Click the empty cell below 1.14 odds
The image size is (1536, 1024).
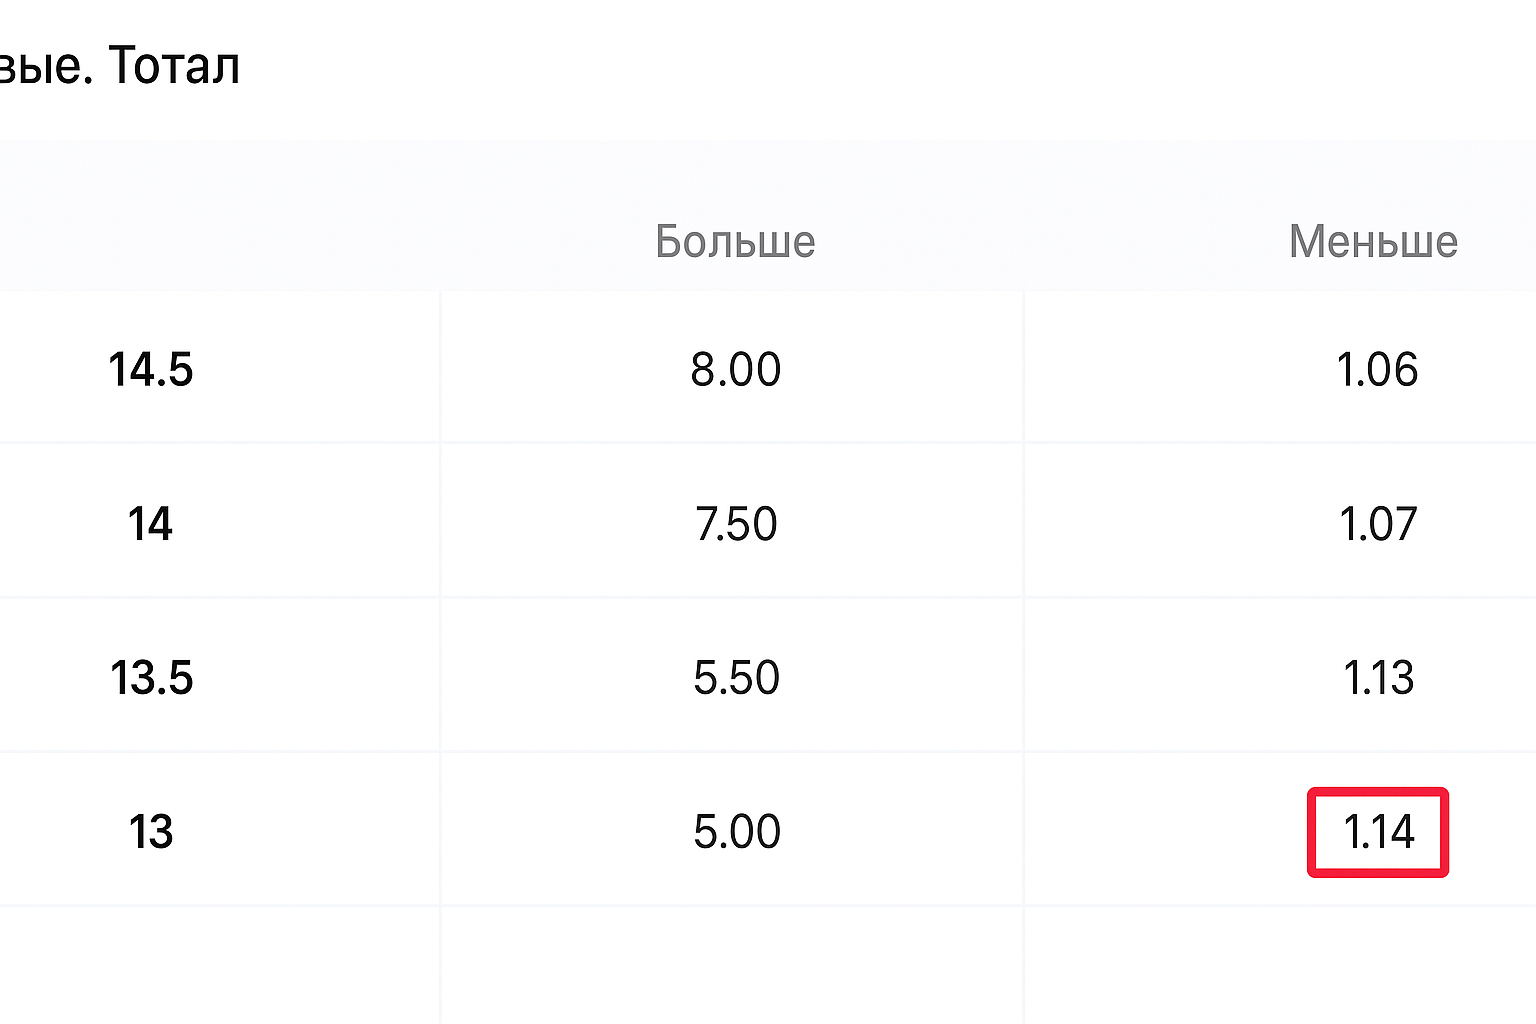pyautogui.click(x=1280, y=965)
